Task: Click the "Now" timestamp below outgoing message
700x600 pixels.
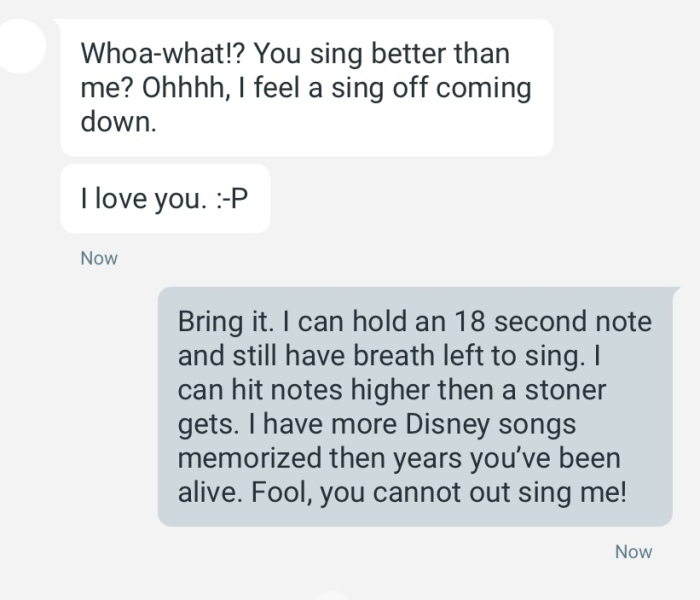Action: point(633,551)
